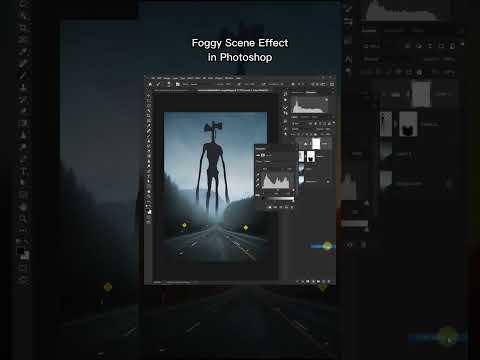Select mask thumbnail with black creature shape
The image size is (480, 360).
coord(311,156)
